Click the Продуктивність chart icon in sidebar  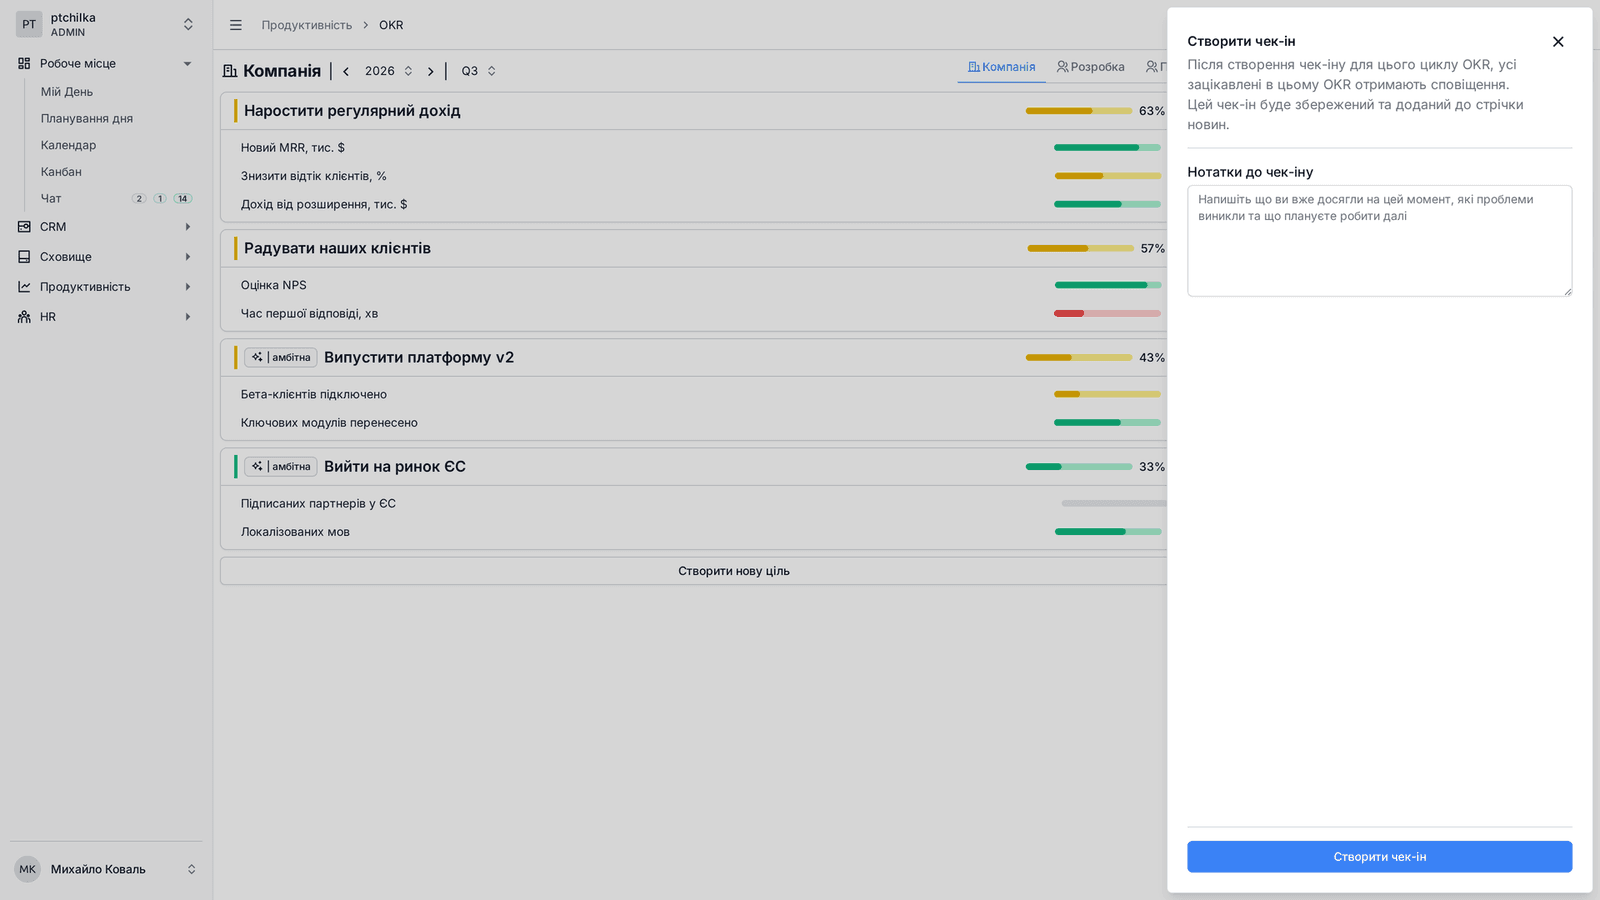[x=24, y=287]
